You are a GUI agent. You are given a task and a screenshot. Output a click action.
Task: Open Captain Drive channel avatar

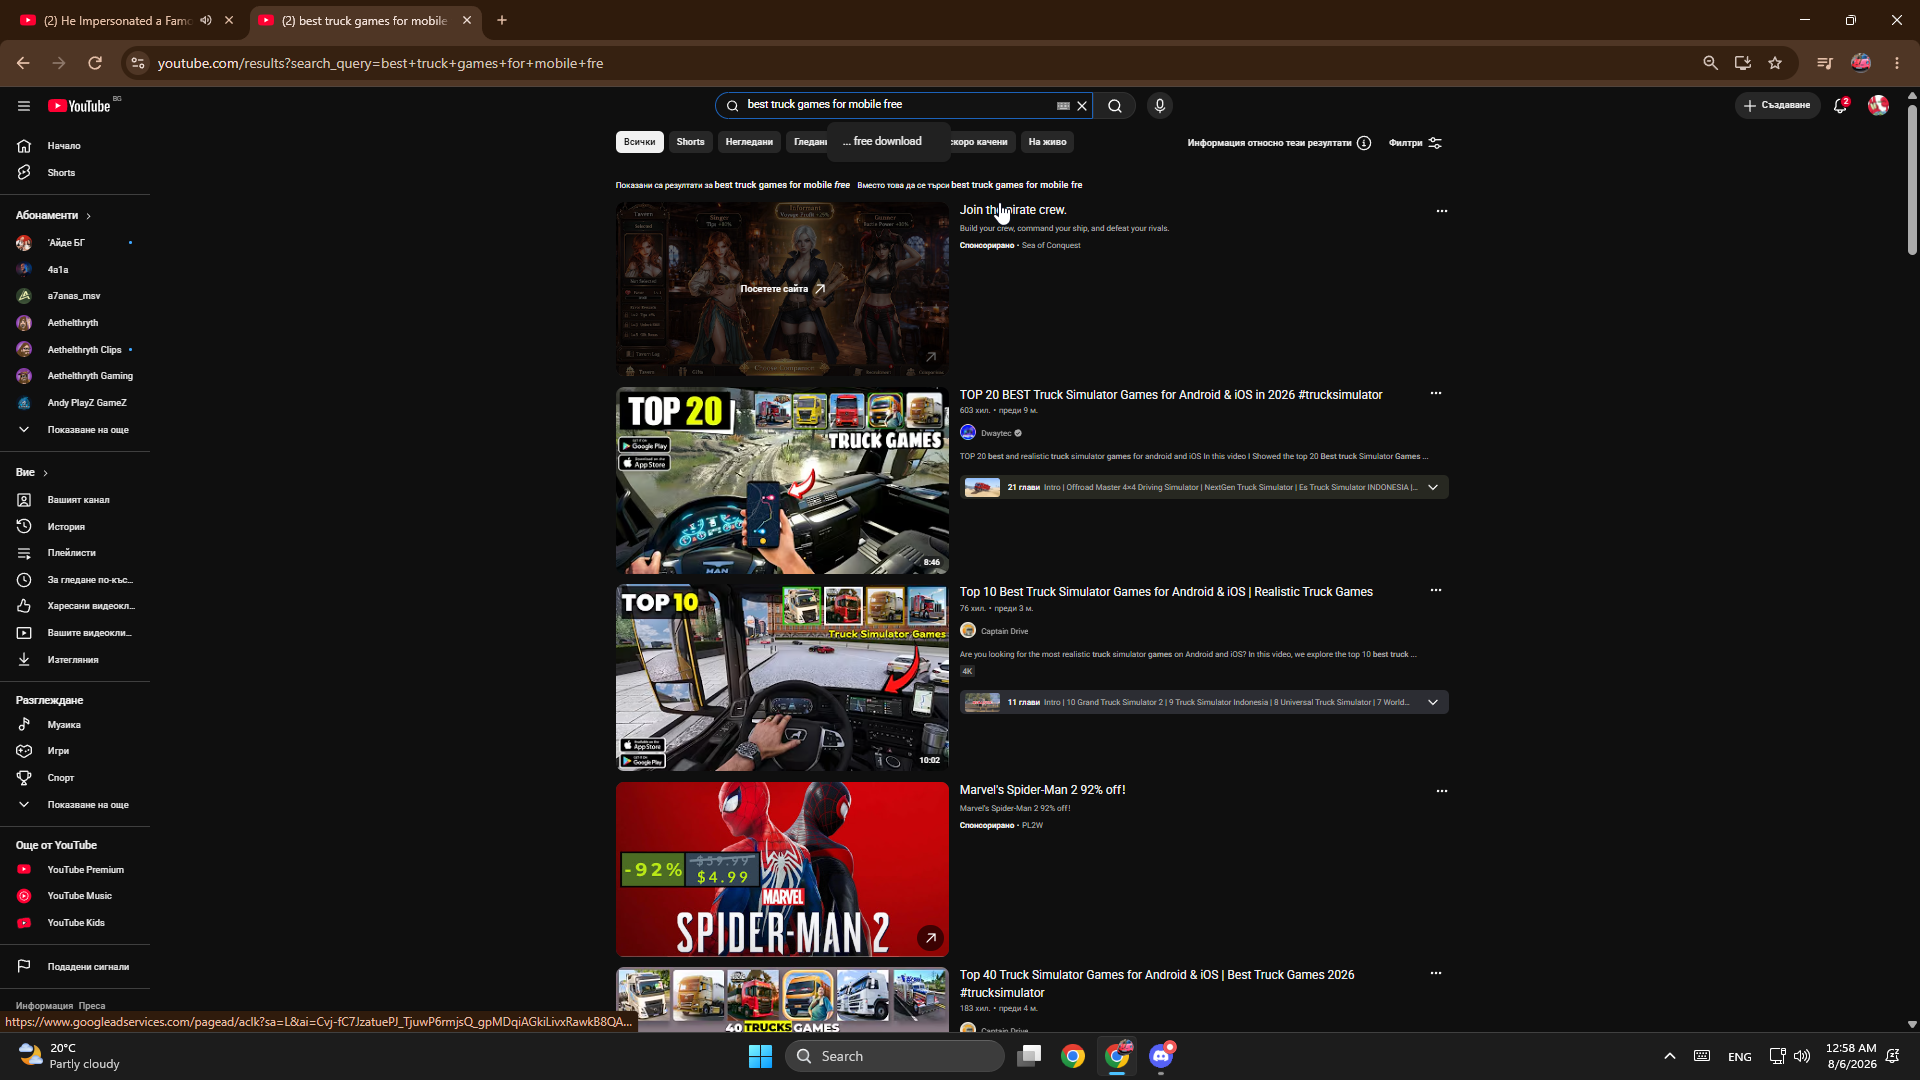coord(968,630)
